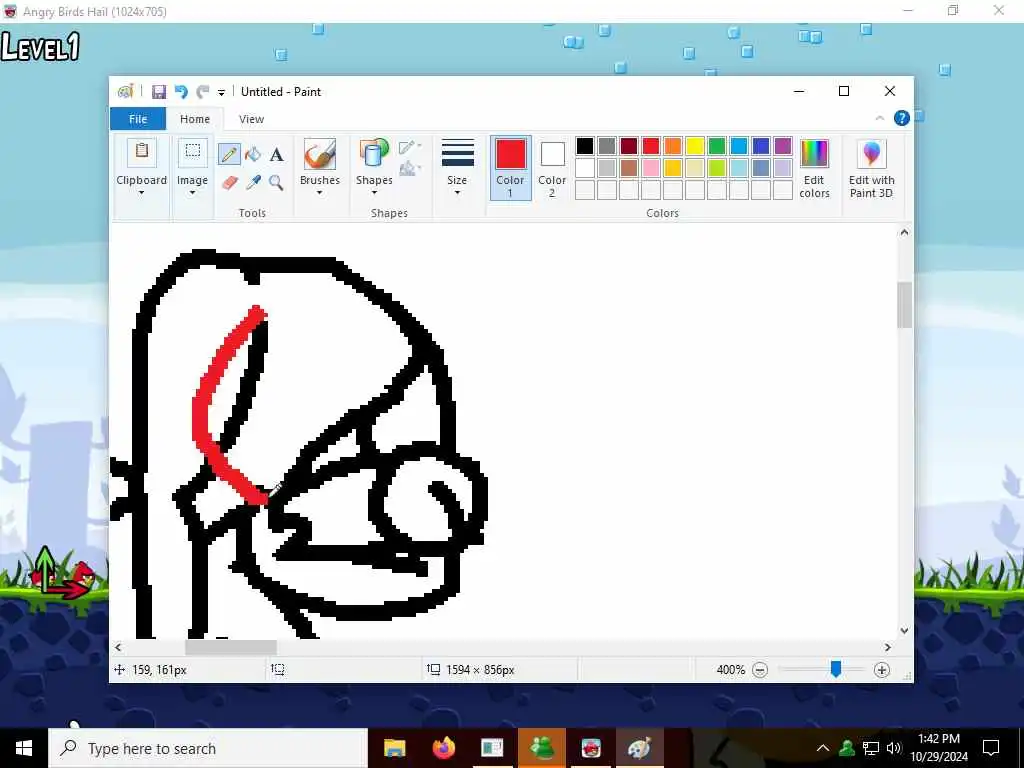Image resolution: width=1024 pixels, height=768 pixels.
Task: Open Customize Quick Access Toolbar dropdown
Action: click(x=221, y=93)
